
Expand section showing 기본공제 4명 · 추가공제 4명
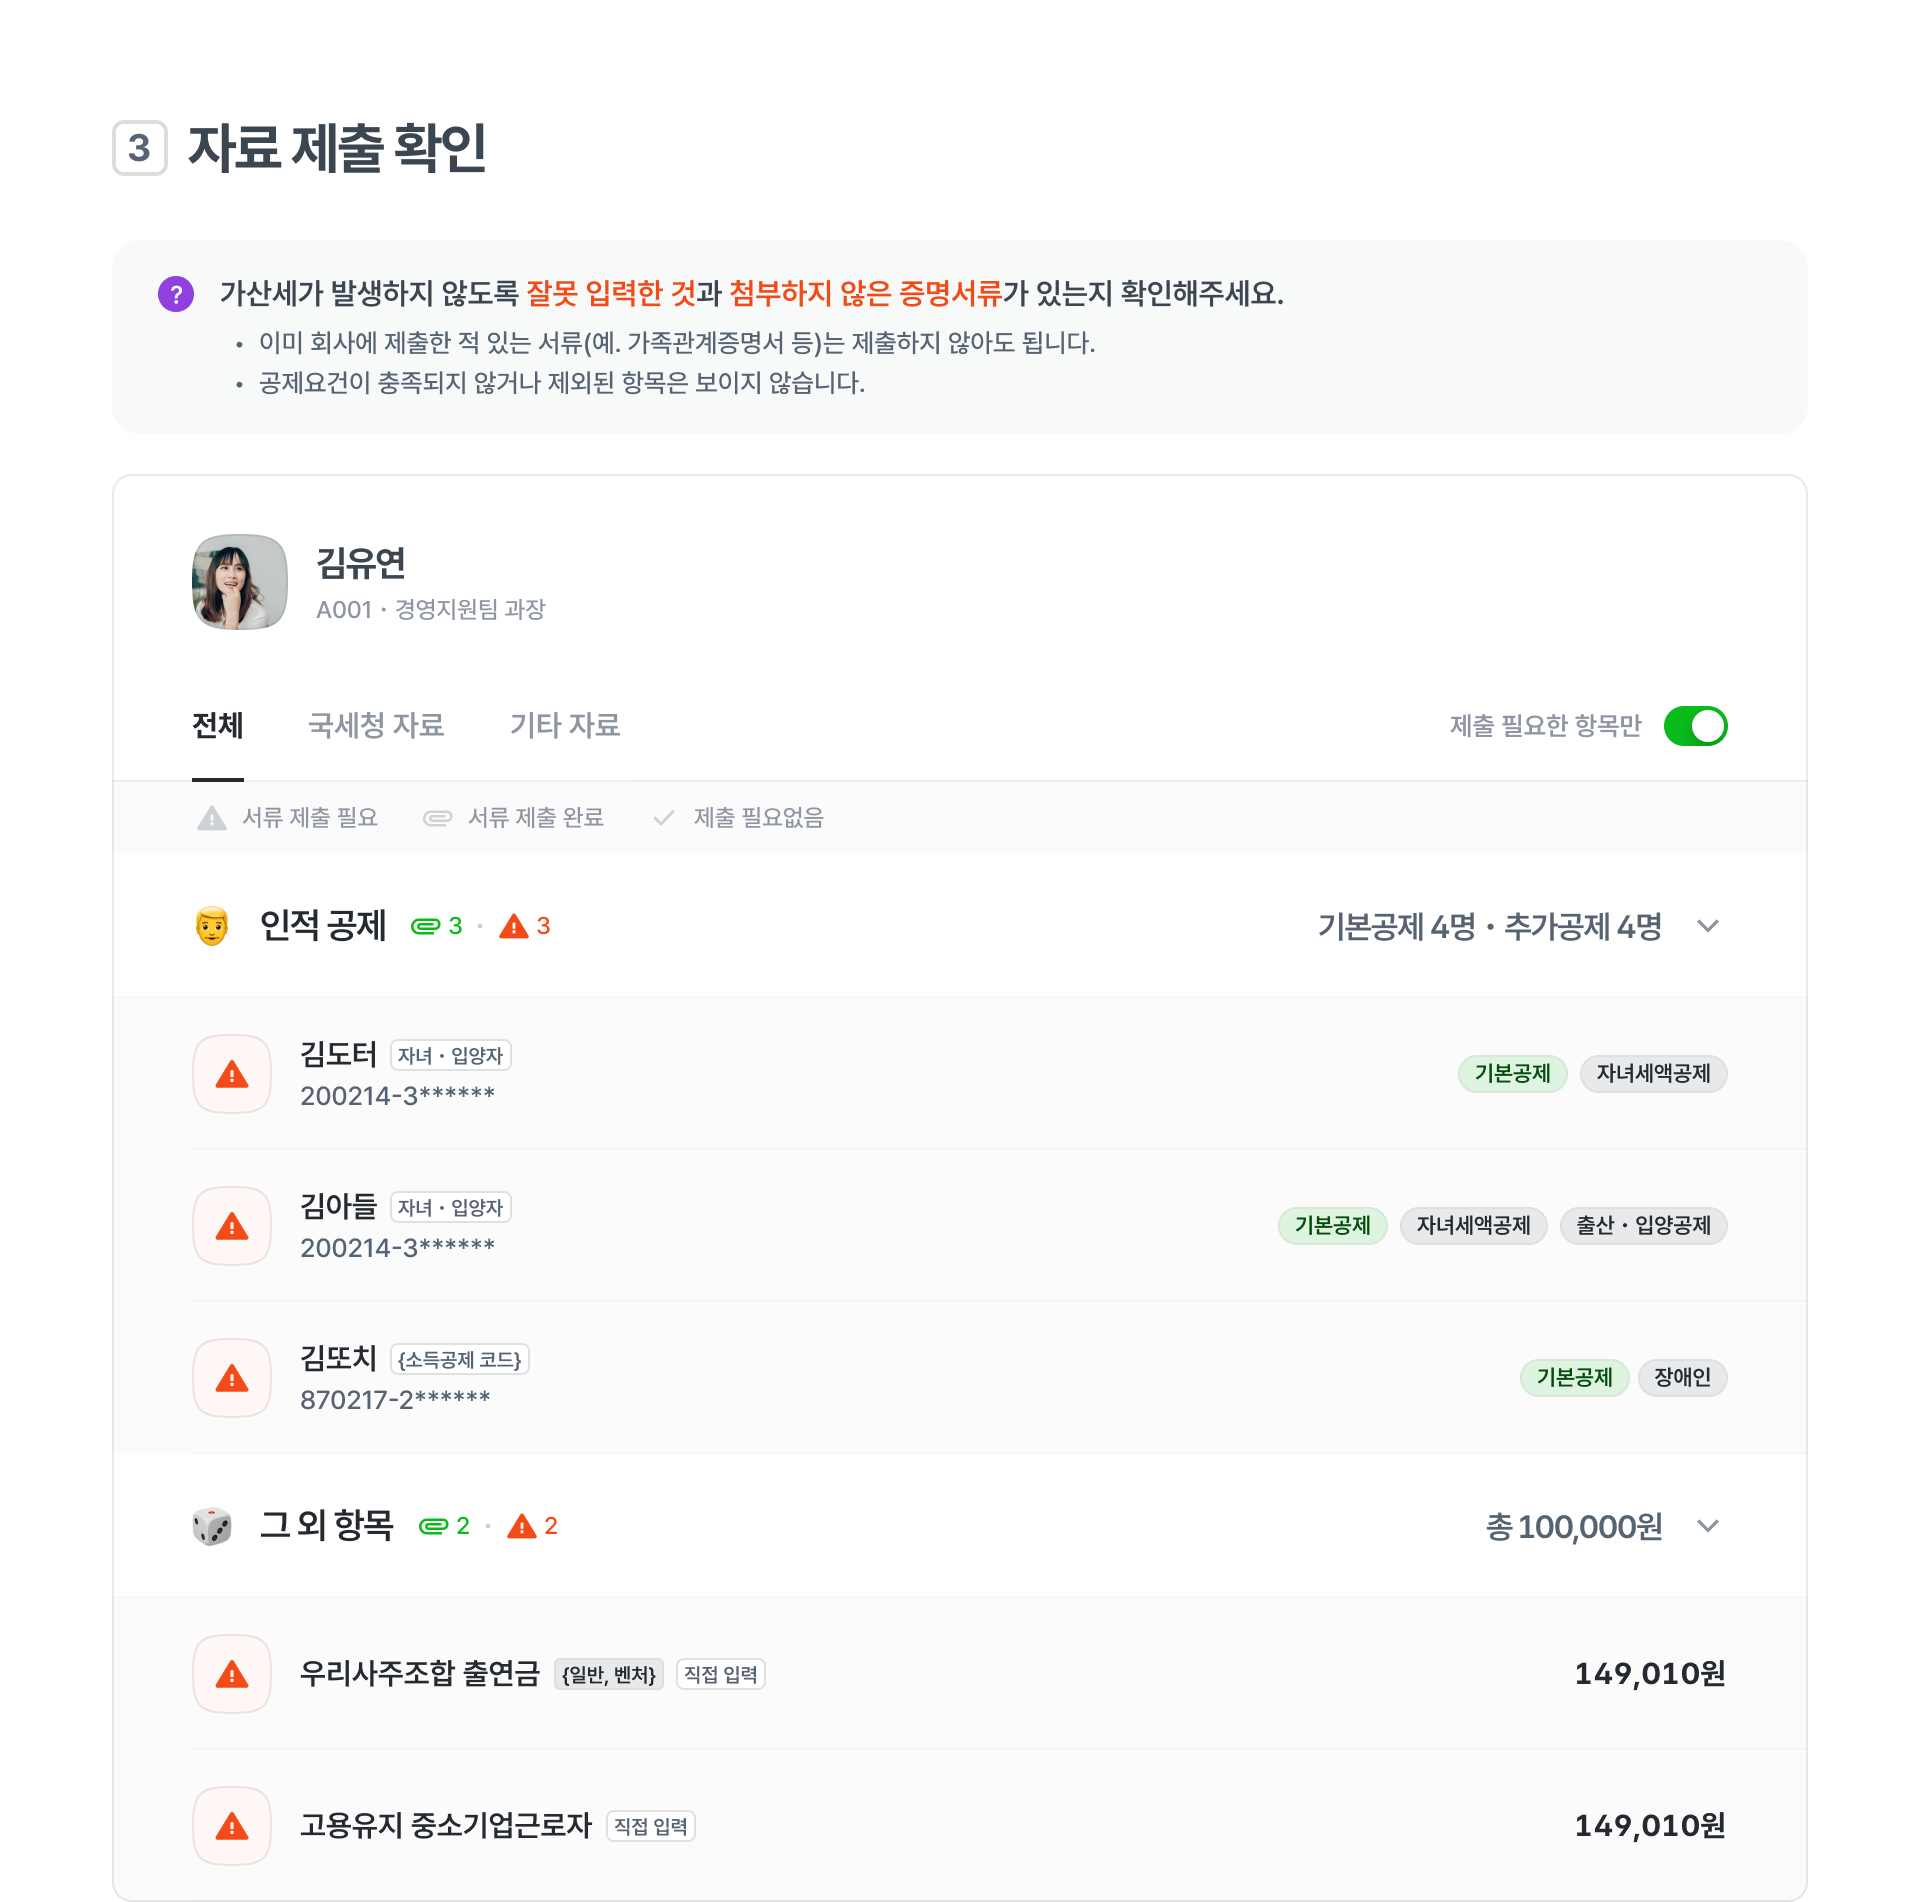(1489, 926)
